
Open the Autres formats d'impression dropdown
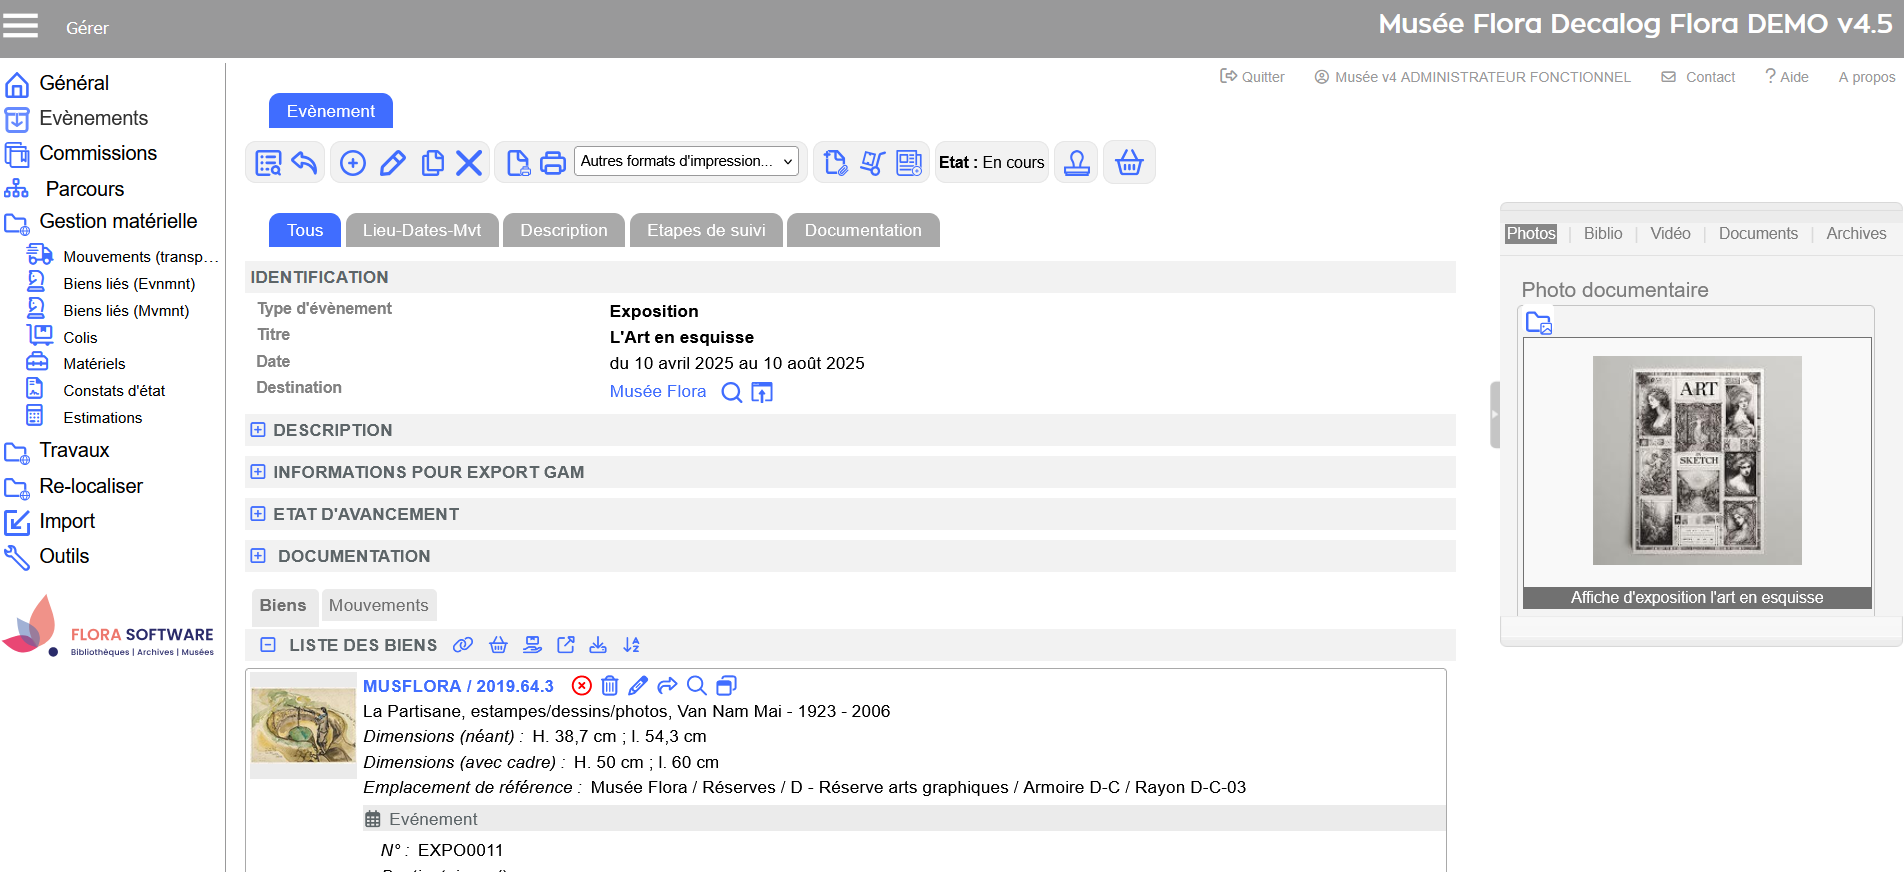point(687,161)
